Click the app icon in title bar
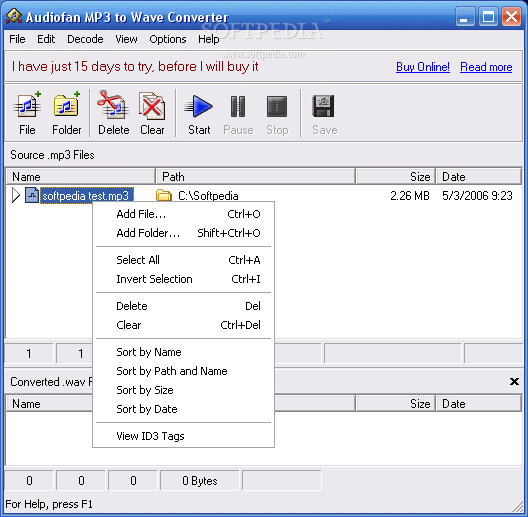Screen dimensions: 528x517 coord(14,16)
